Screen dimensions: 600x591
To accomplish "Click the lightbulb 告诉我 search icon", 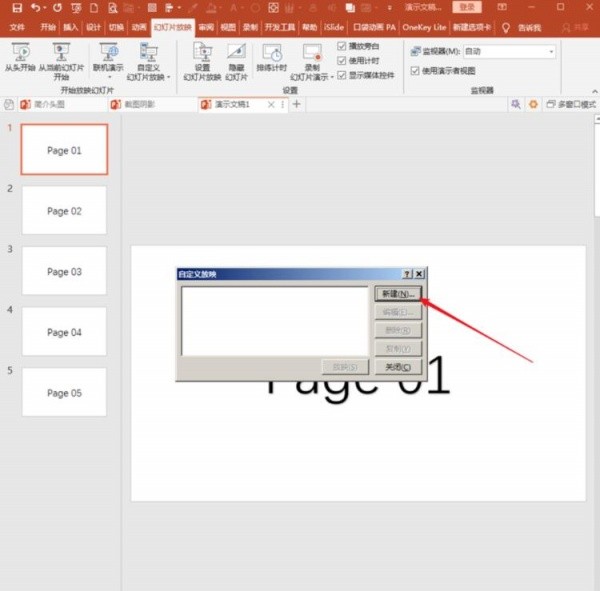I will 505,28.
